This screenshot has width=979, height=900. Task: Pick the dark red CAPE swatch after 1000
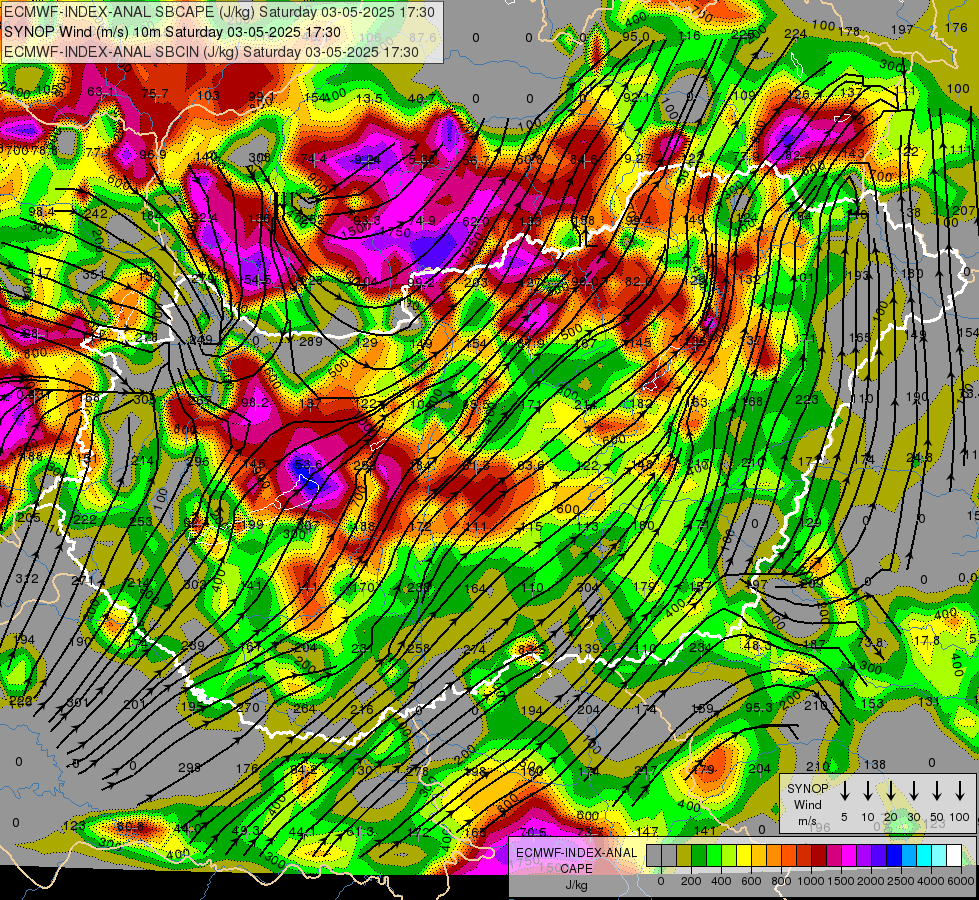(x=819, y=855)
